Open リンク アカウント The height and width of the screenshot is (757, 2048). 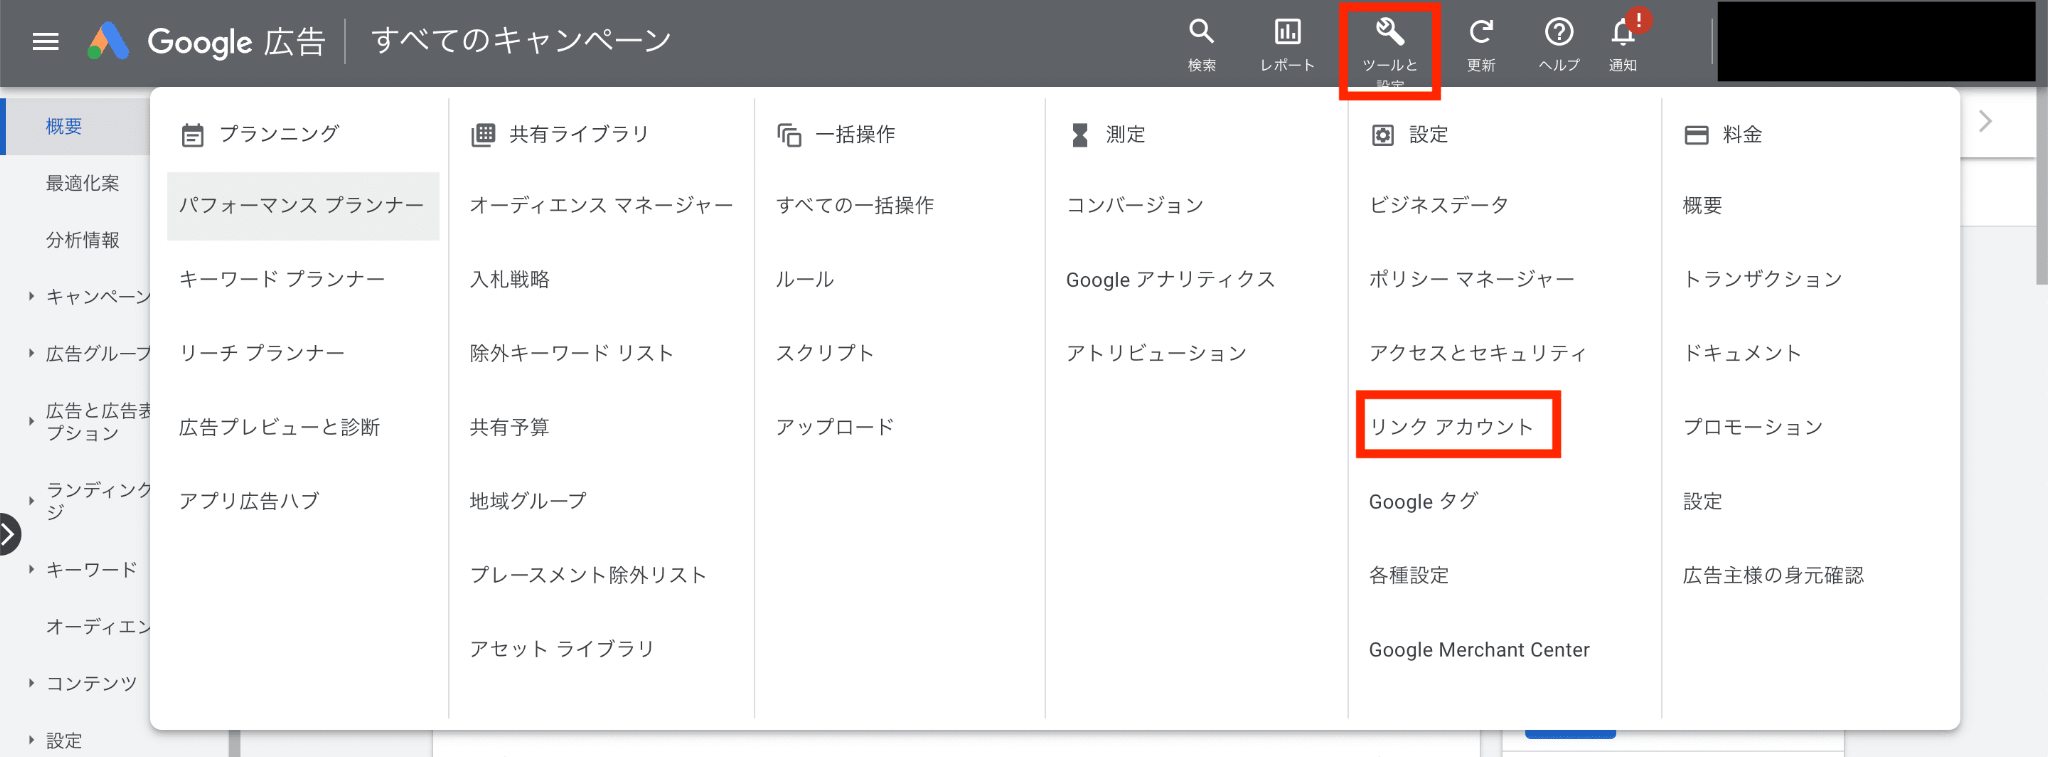1451,427
